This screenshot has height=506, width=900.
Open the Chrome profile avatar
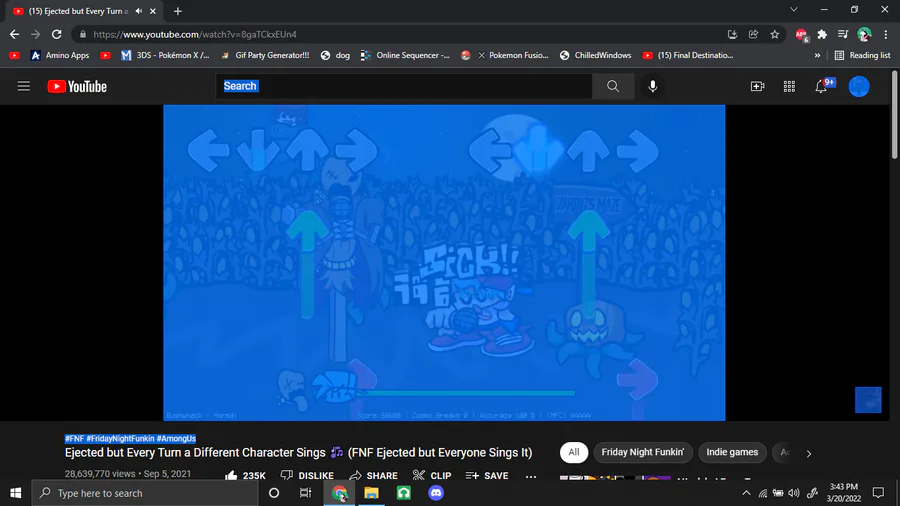point(864,34)
